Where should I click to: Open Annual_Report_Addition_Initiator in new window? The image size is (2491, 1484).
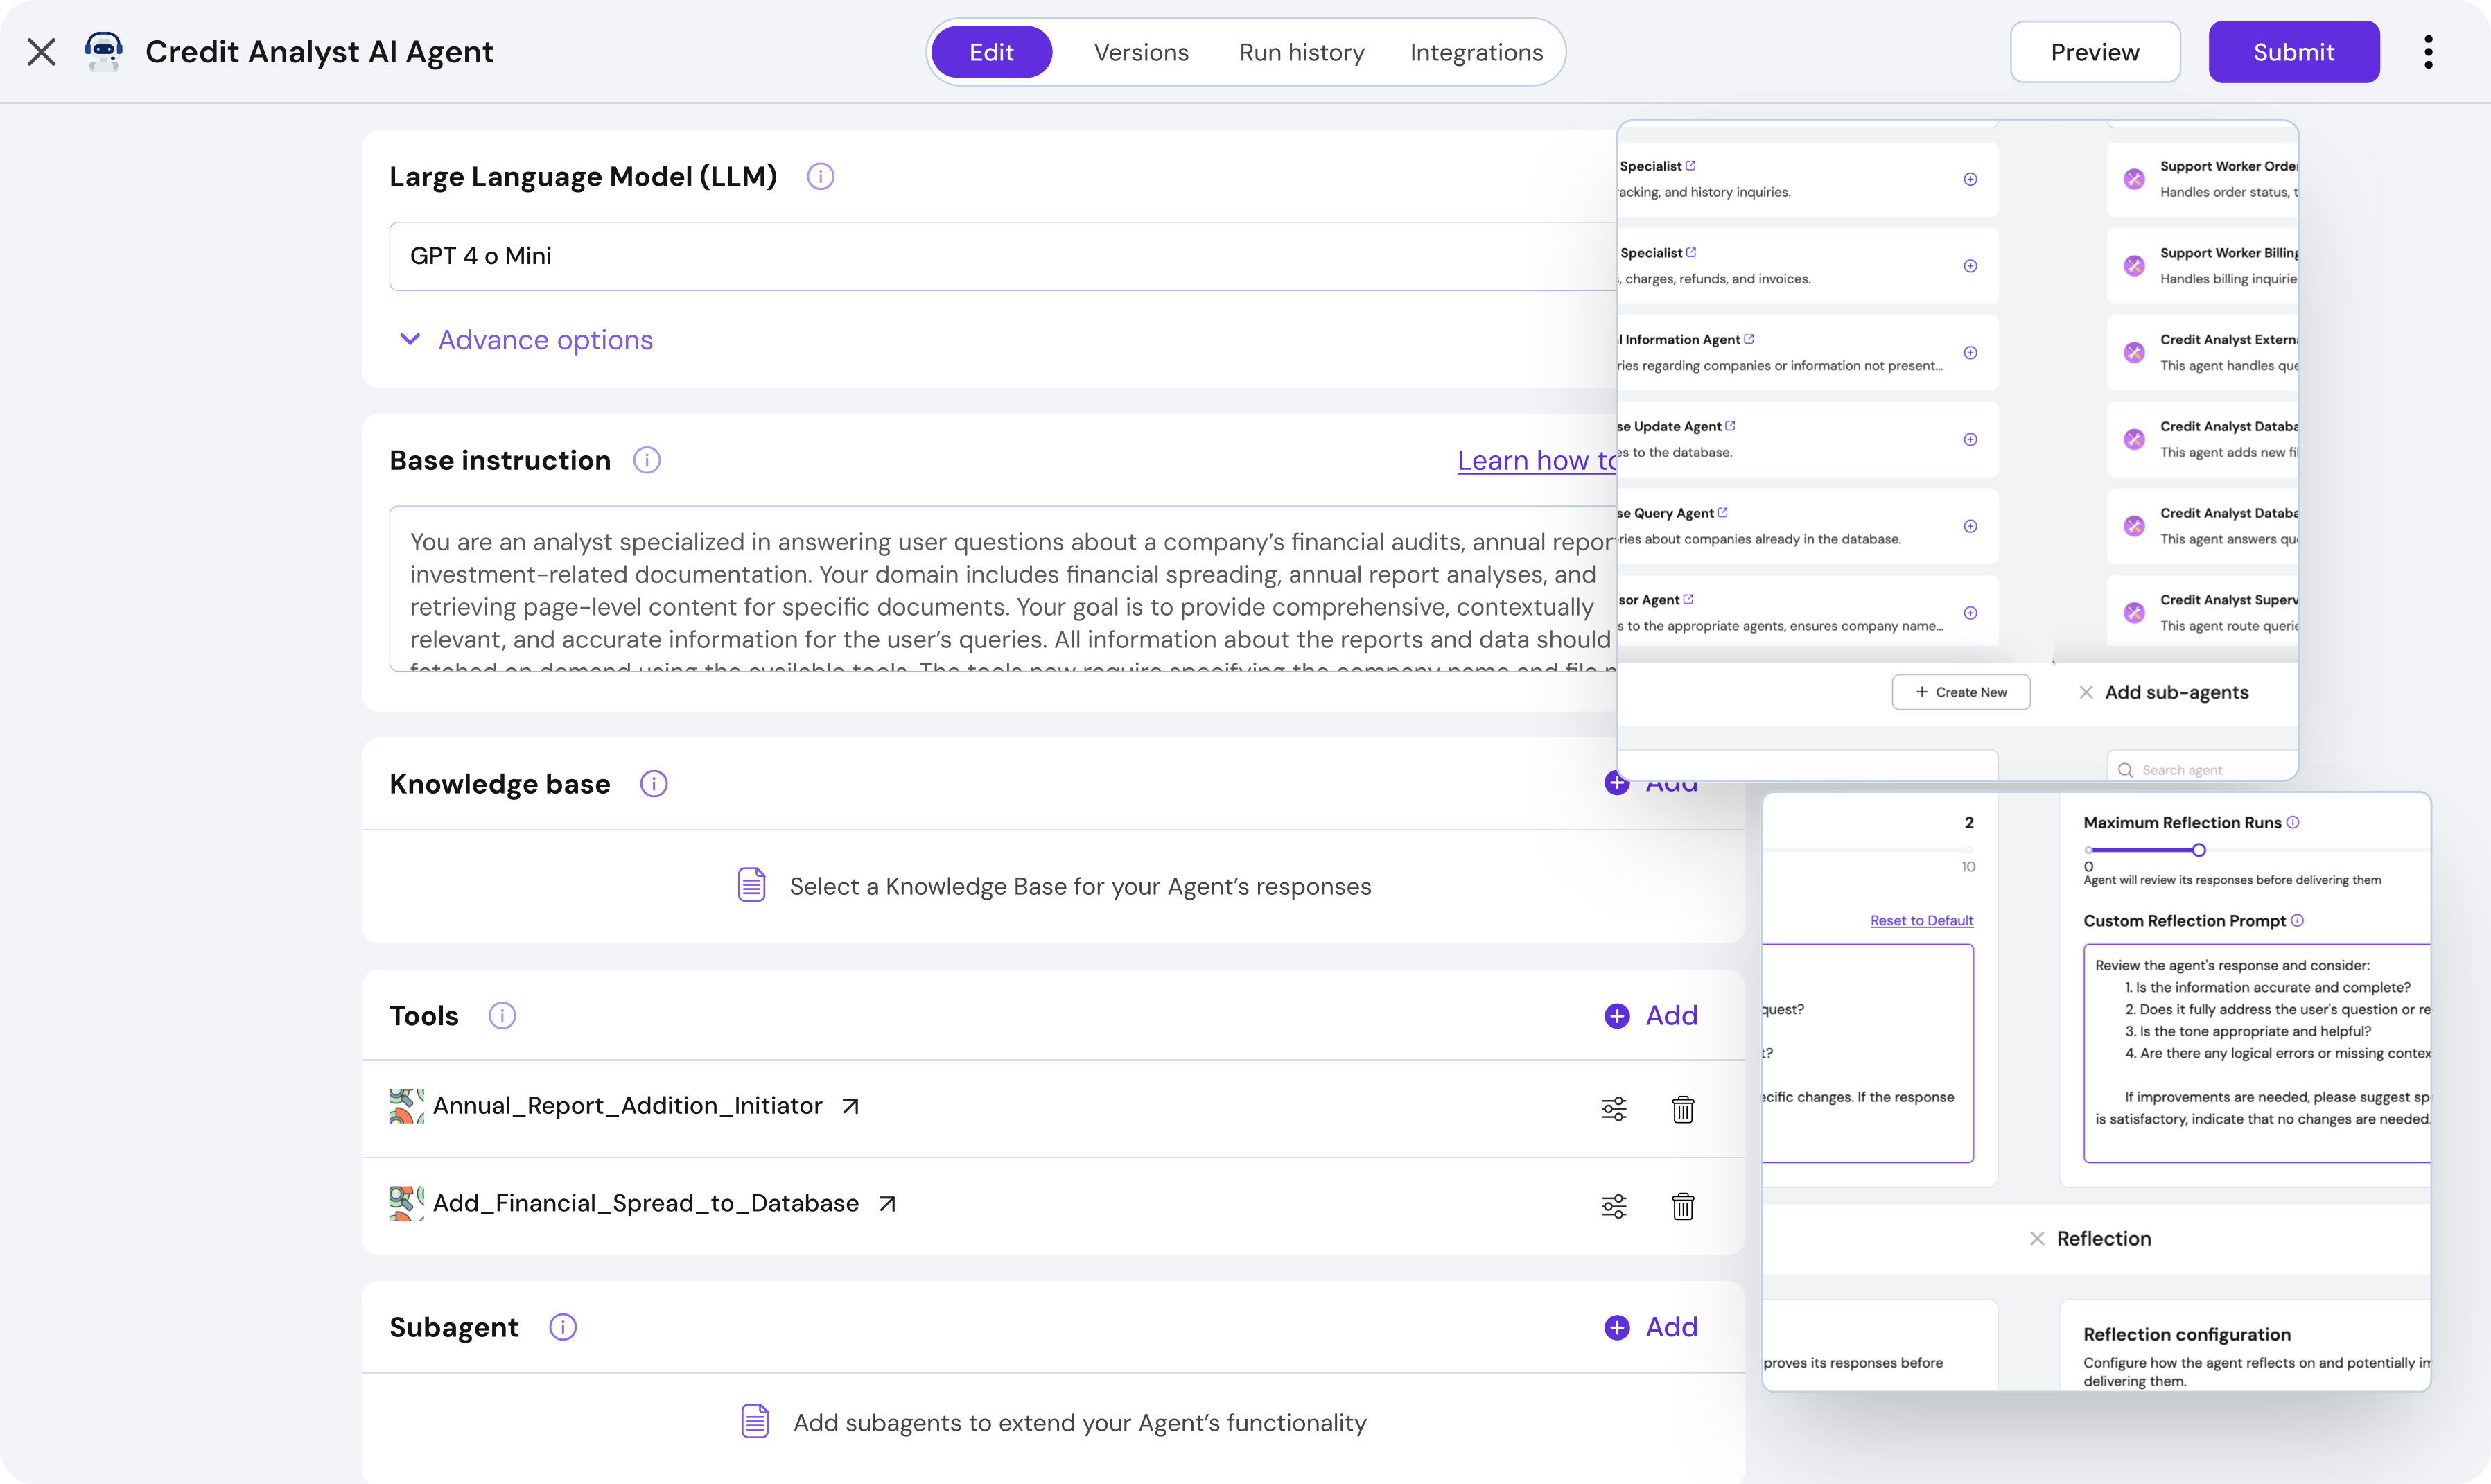tap(850, 1106)
